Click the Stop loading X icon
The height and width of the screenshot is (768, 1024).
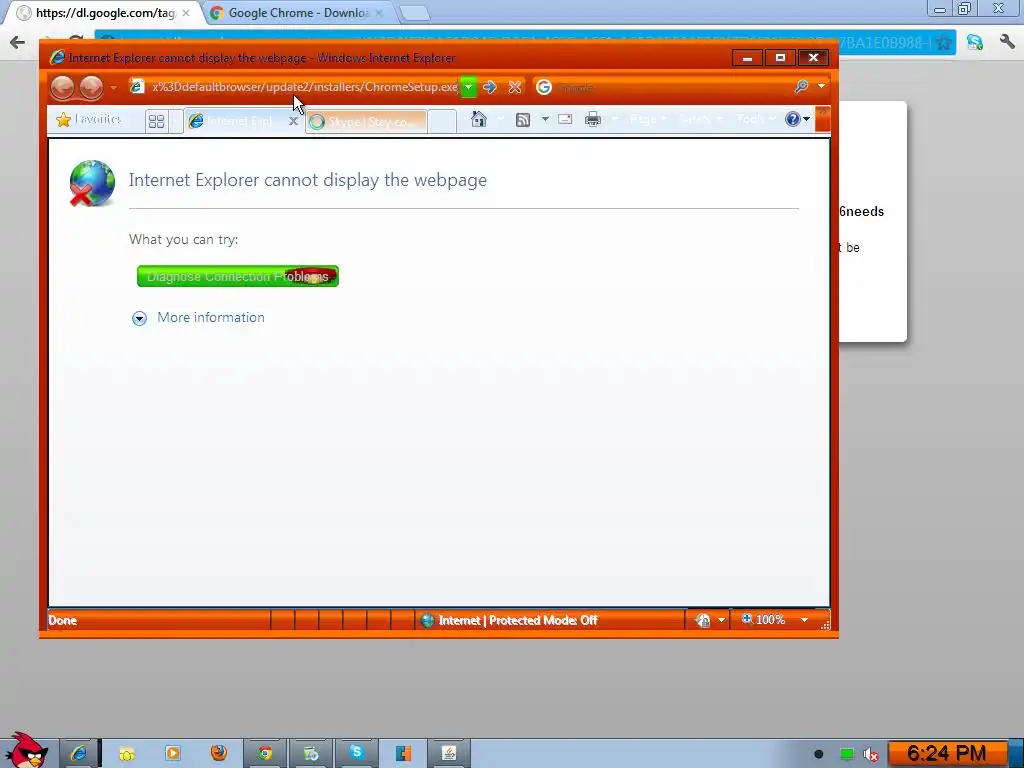pos(515,87)
